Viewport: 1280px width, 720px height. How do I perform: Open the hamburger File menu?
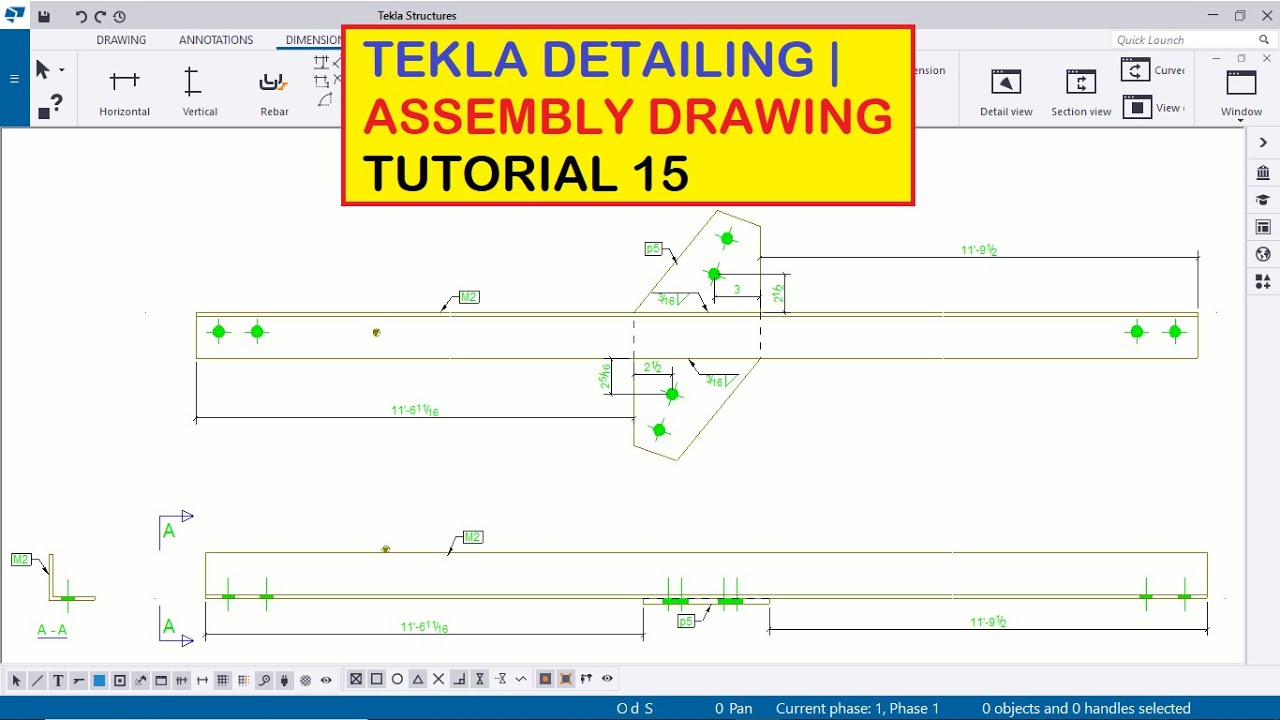coord(14,78)
